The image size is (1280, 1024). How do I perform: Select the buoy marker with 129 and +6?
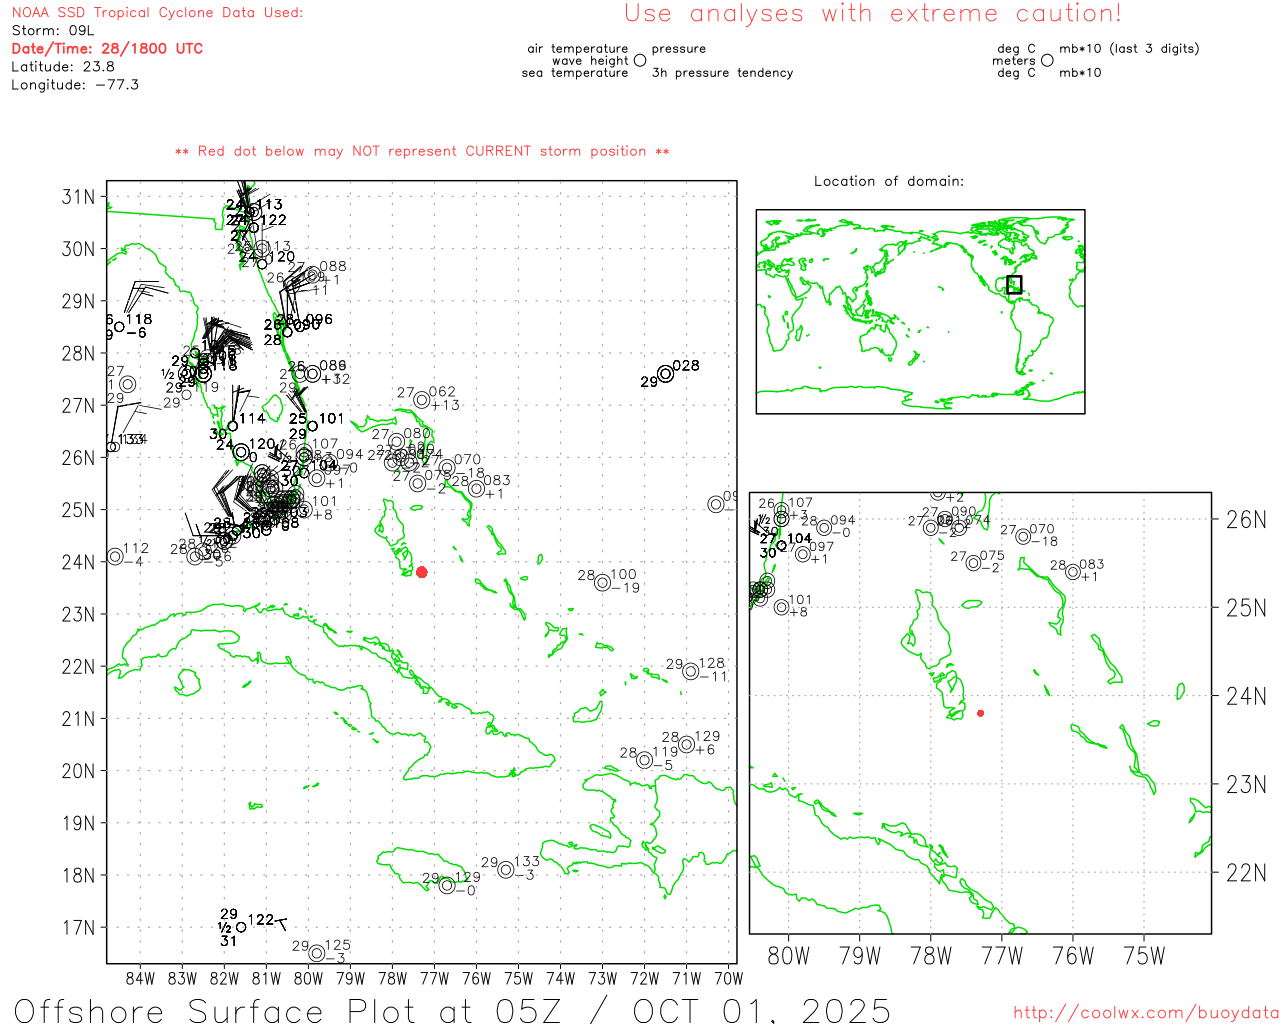687,744
